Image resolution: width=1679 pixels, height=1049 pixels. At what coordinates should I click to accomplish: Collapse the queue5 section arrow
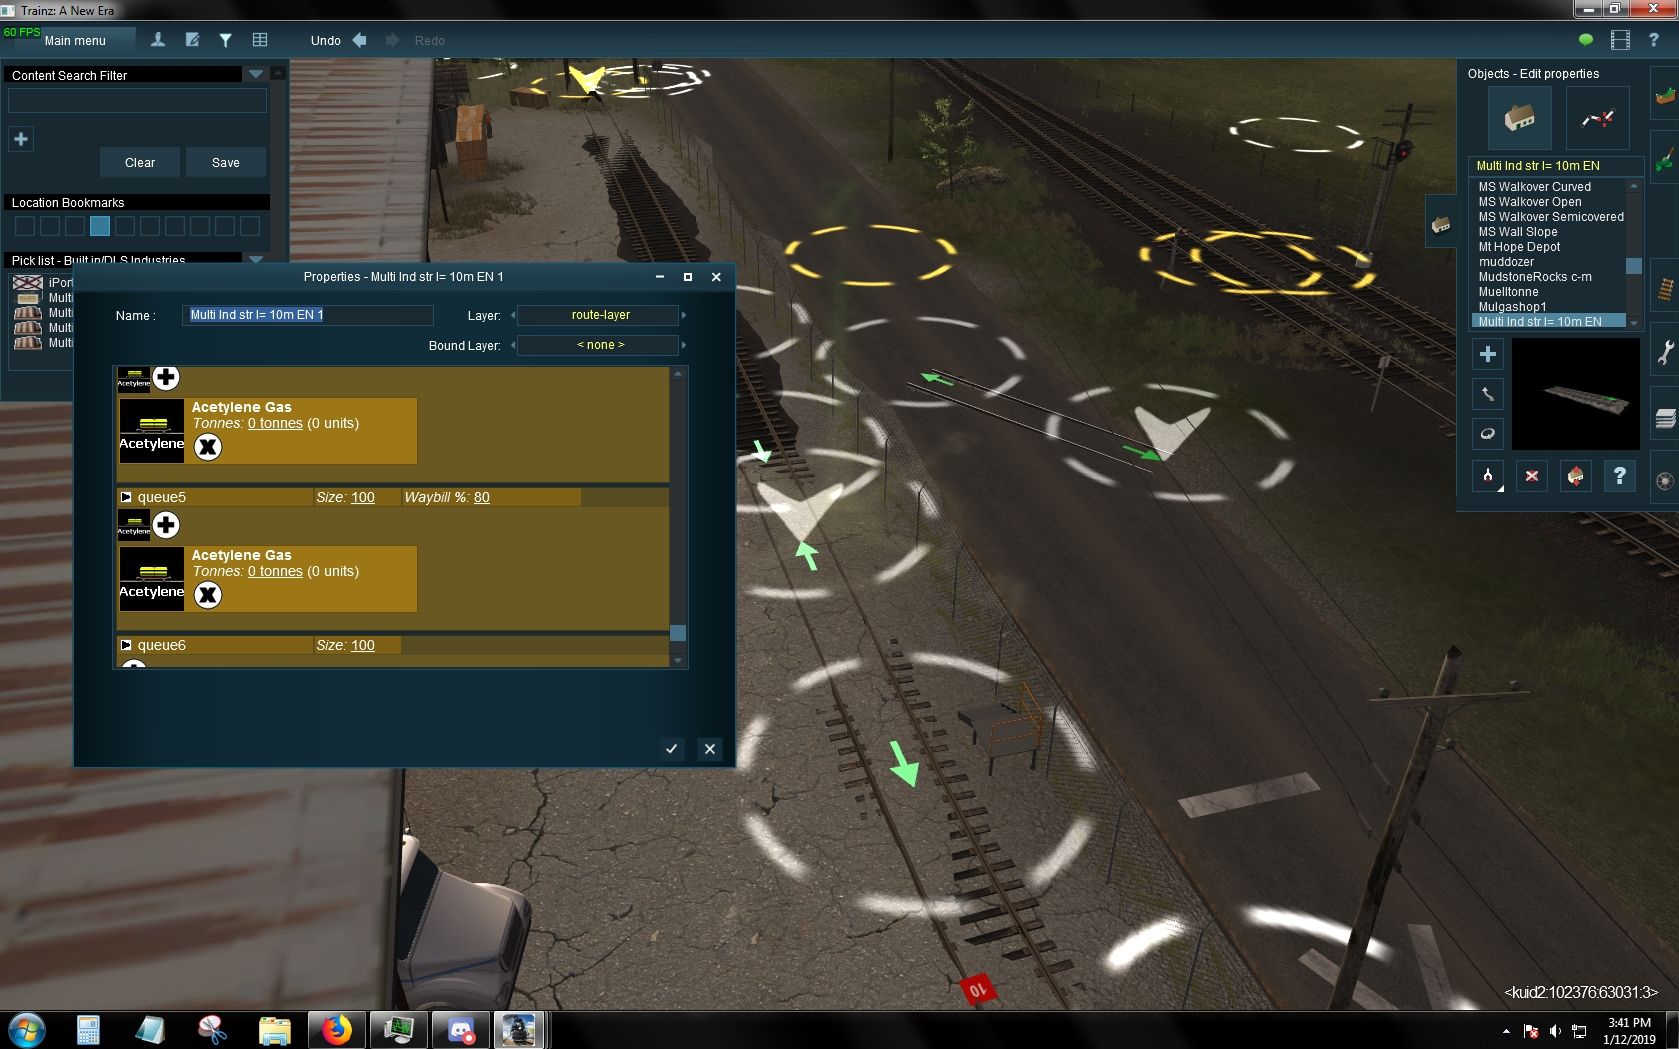coord(126,497)
